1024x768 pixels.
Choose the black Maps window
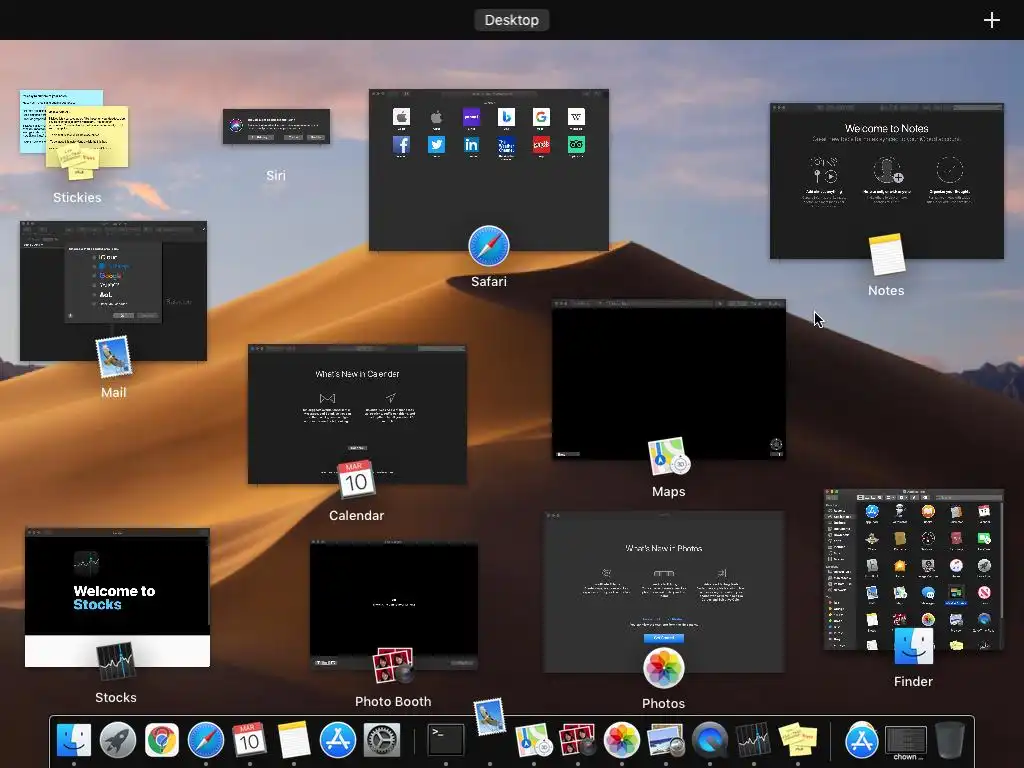tap(669, 379)
